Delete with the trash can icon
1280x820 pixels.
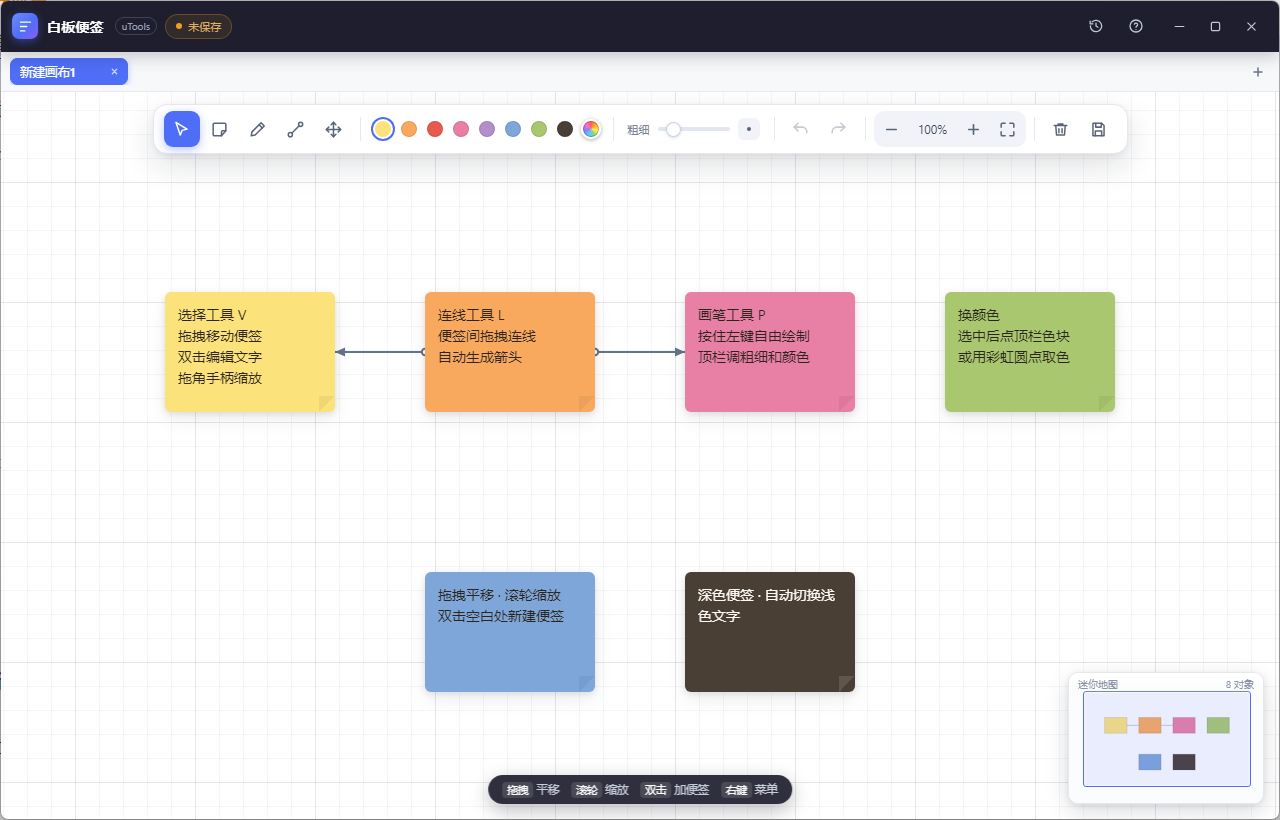point(1061,129)
